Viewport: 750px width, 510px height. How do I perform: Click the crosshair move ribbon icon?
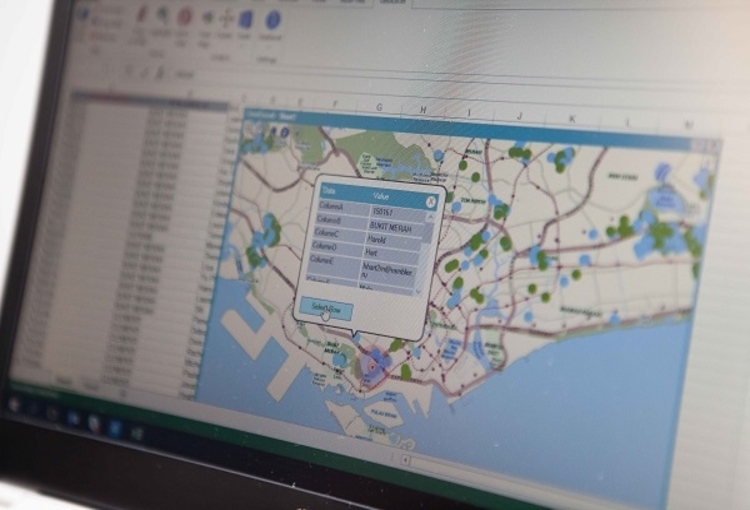tap(225, 18)
